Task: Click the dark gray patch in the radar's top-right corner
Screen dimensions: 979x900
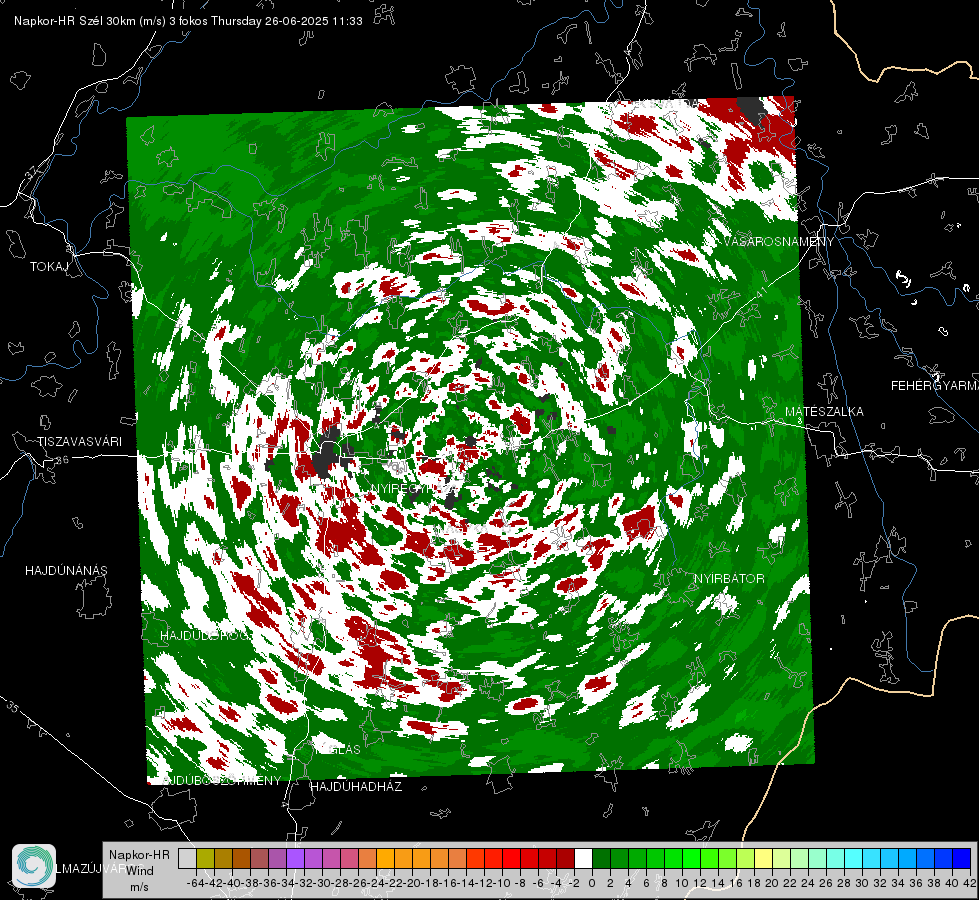Action: click(752, 109)
